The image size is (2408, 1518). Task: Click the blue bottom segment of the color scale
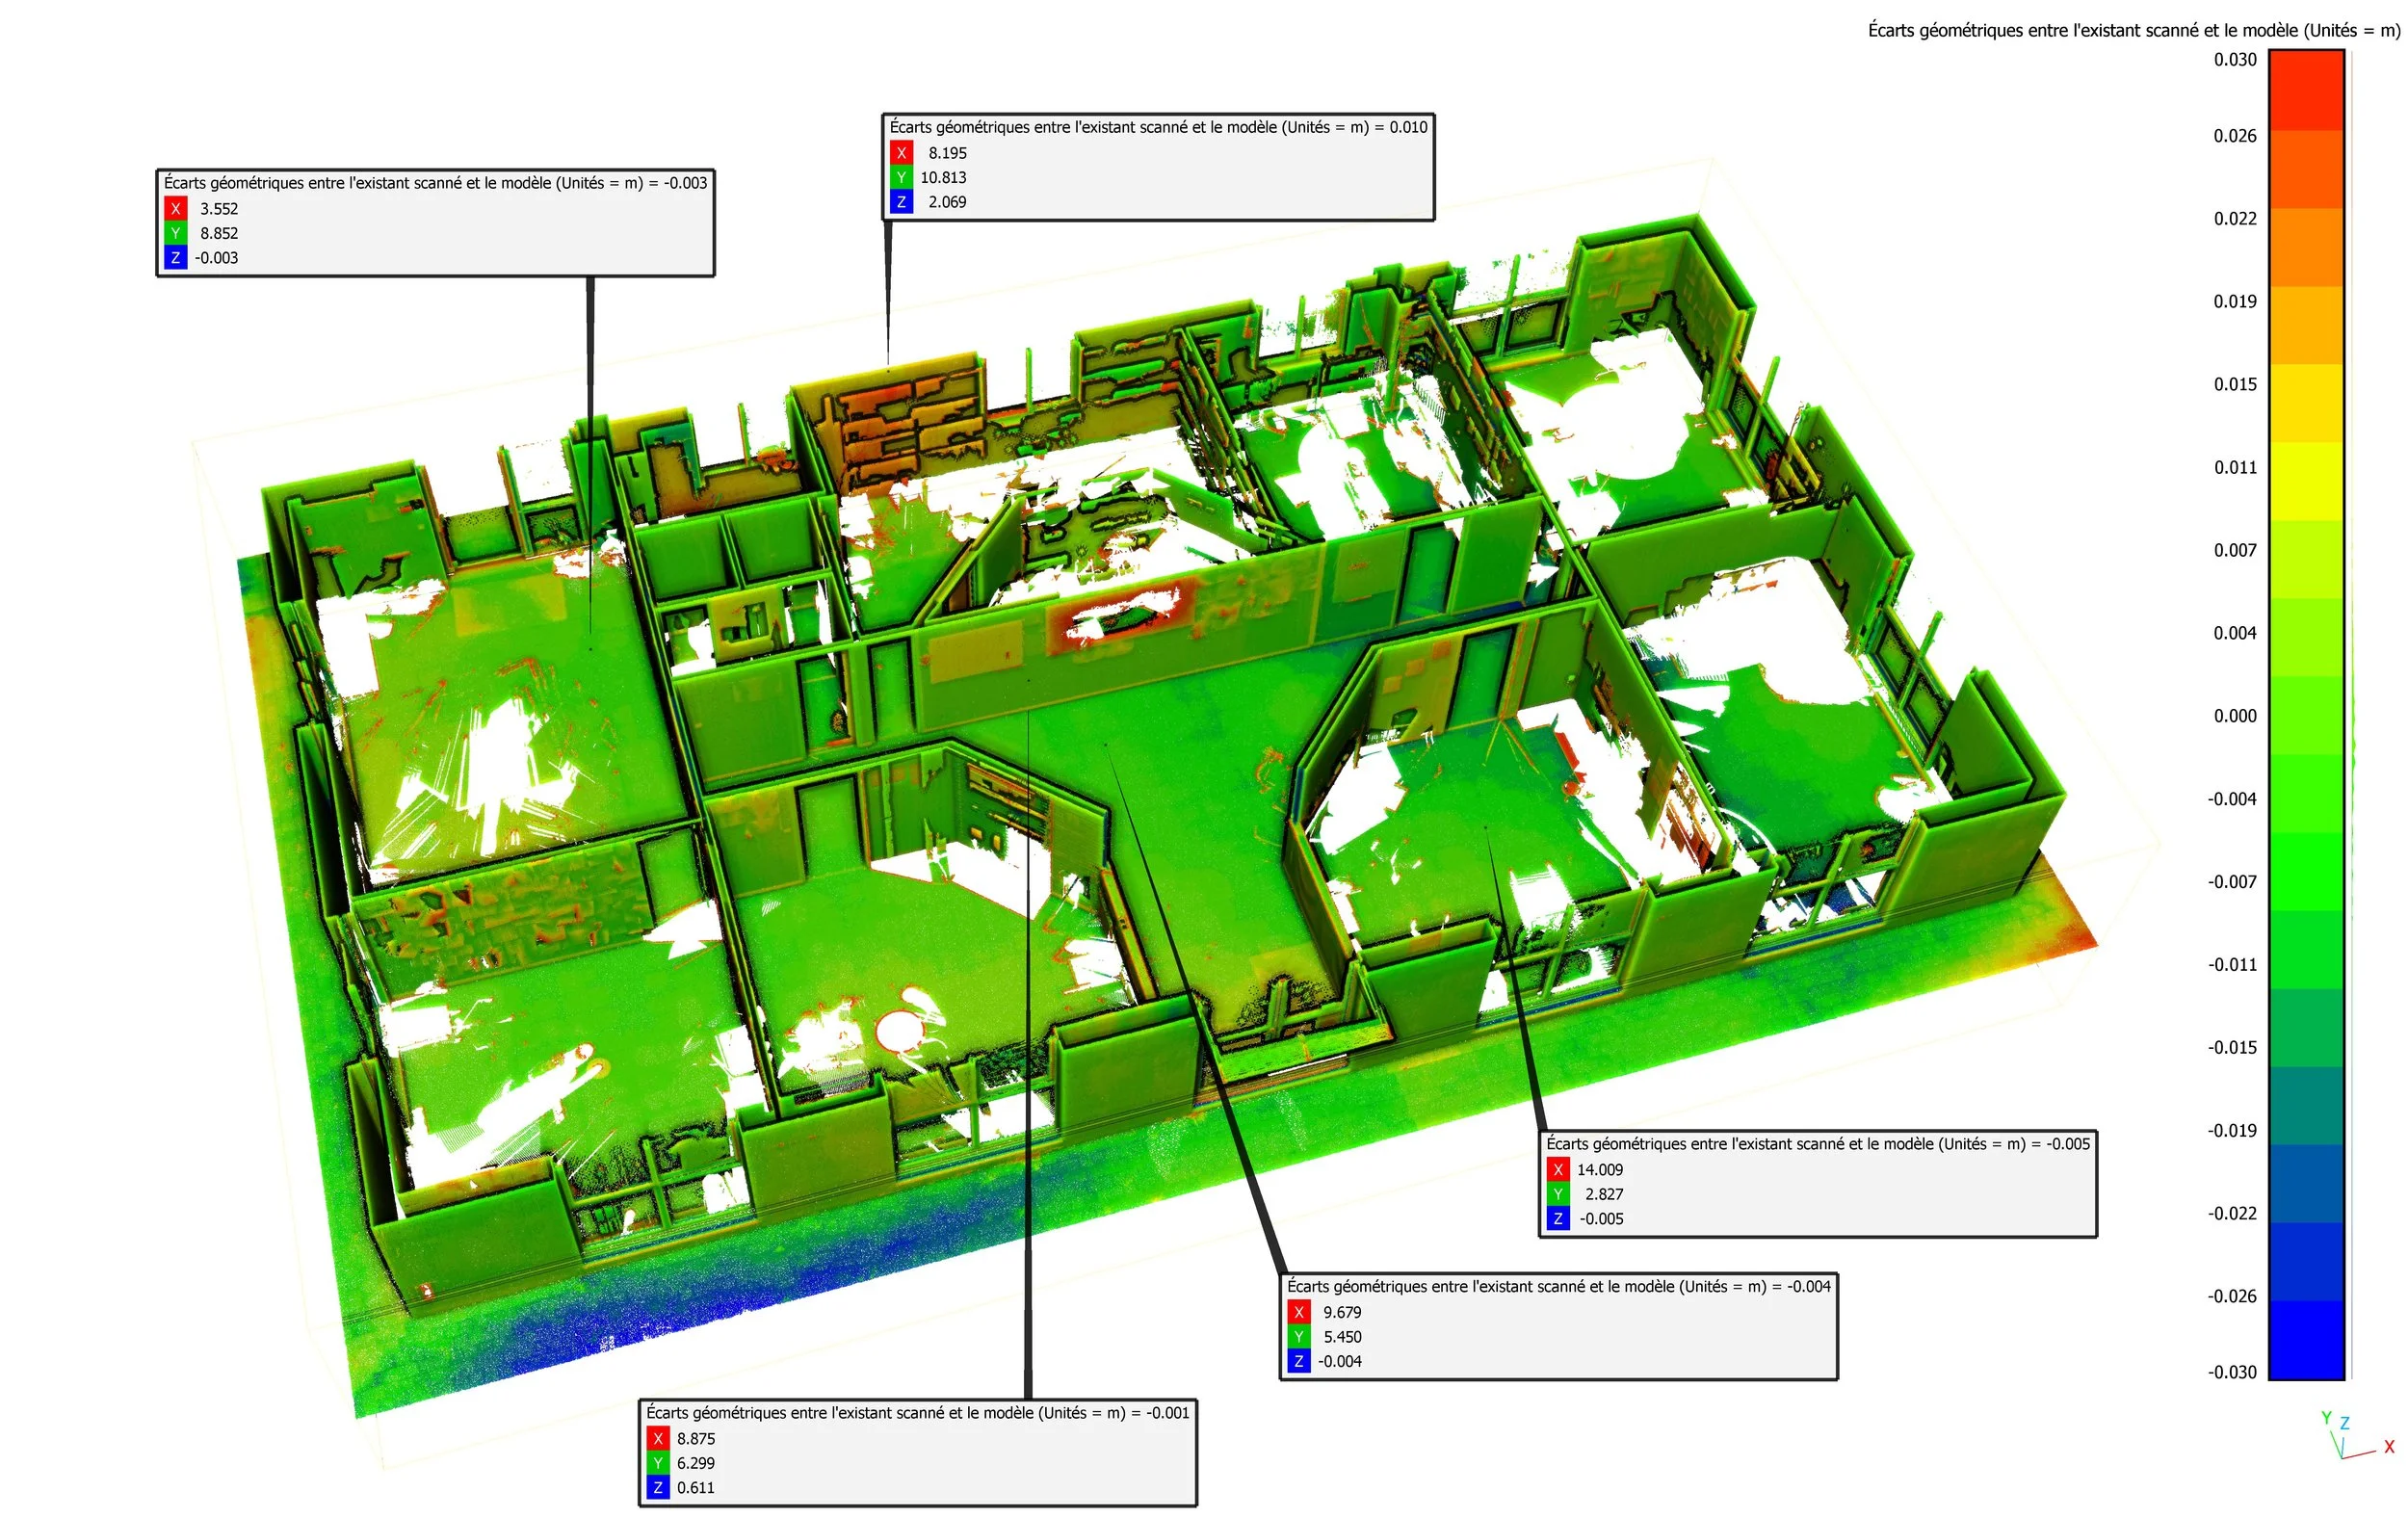click(2306, 1340)
